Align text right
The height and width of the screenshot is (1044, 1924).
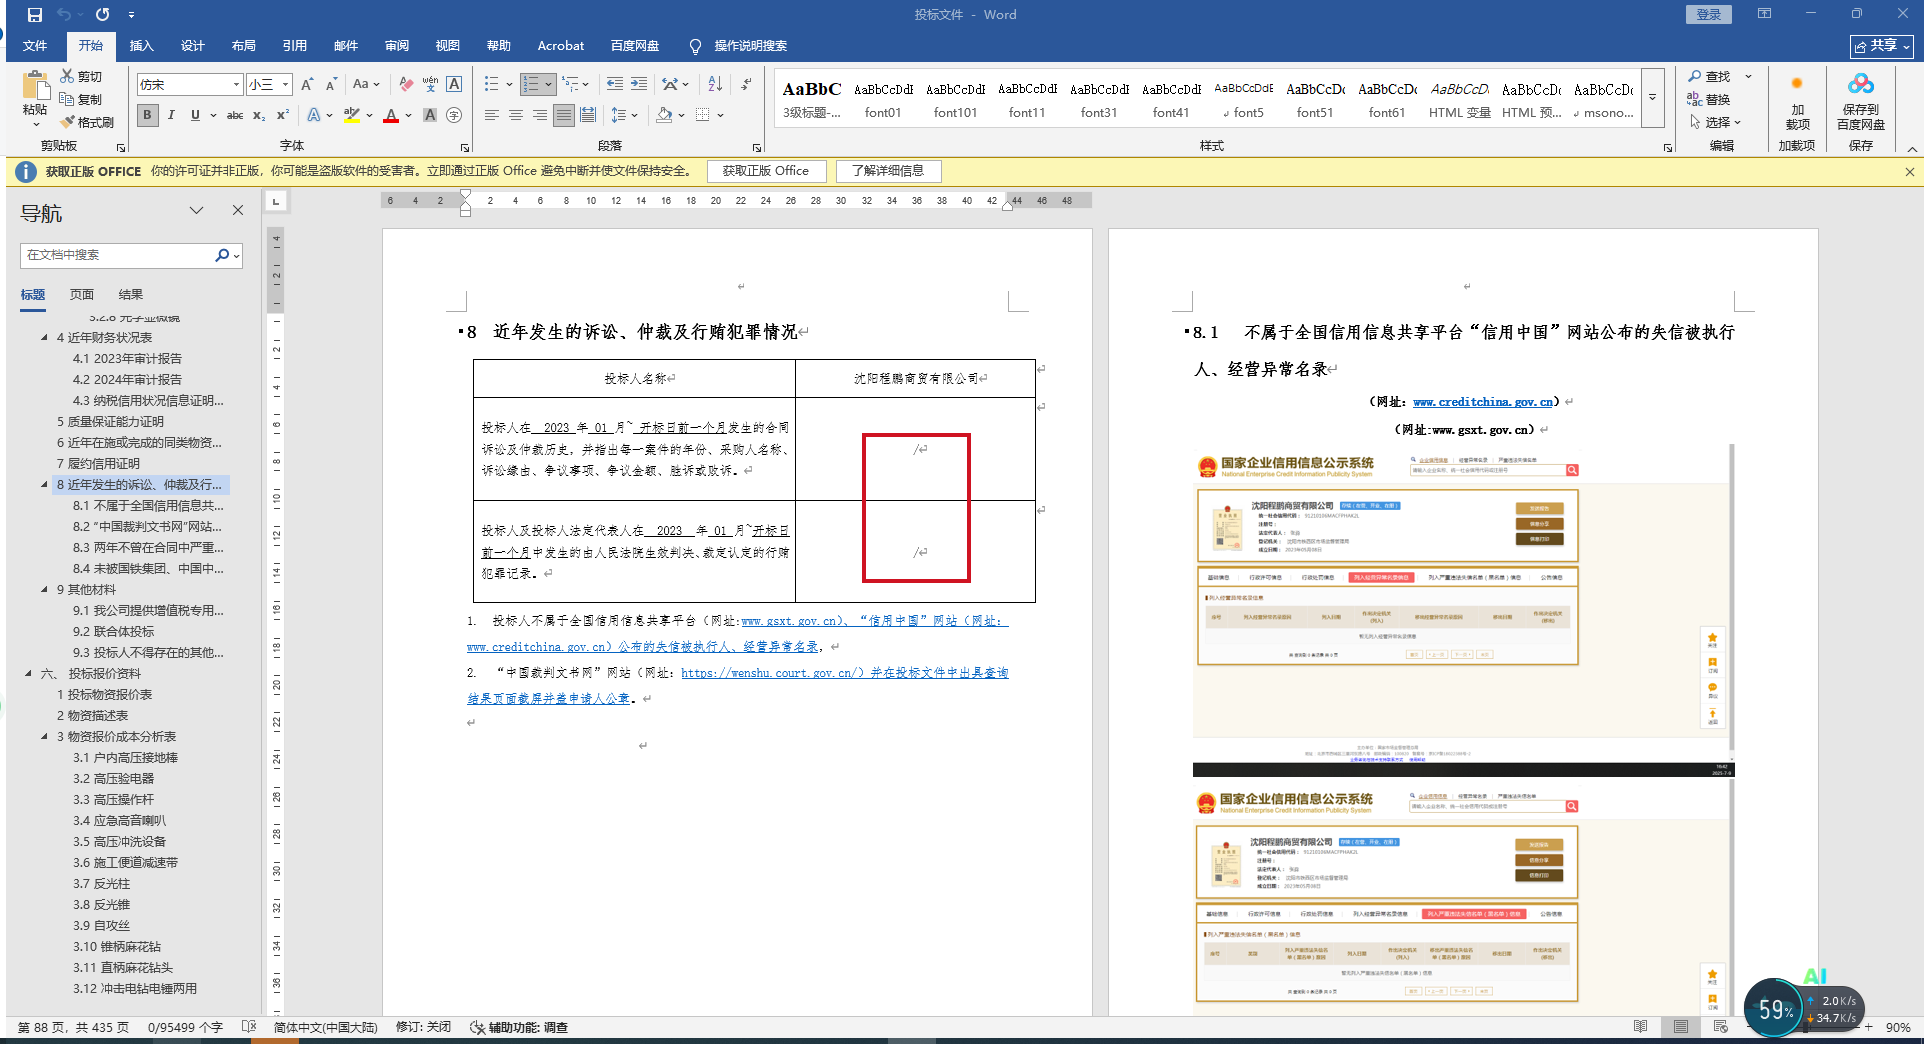point(539,115)
